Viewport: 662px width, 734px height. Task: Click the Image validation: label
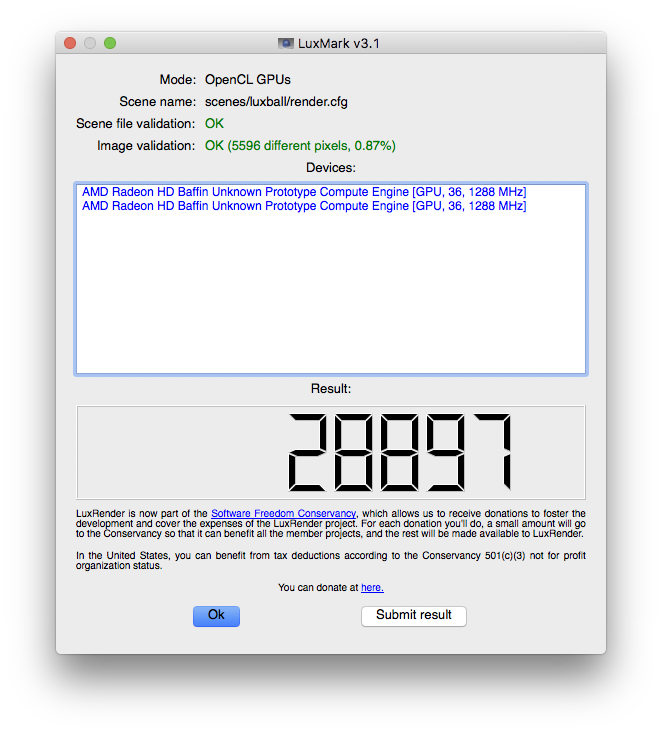click(x=146, y=146)
